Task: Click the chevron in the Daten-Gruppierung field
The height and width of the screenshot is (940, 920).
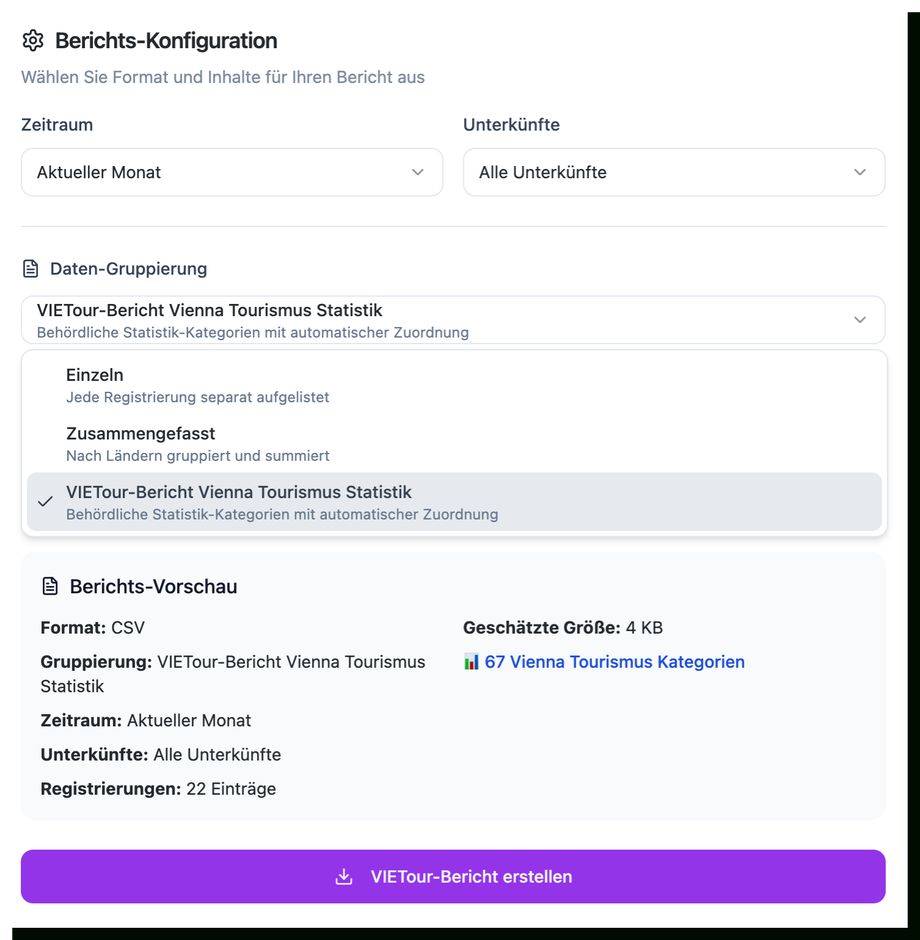Action: (860, 320)
